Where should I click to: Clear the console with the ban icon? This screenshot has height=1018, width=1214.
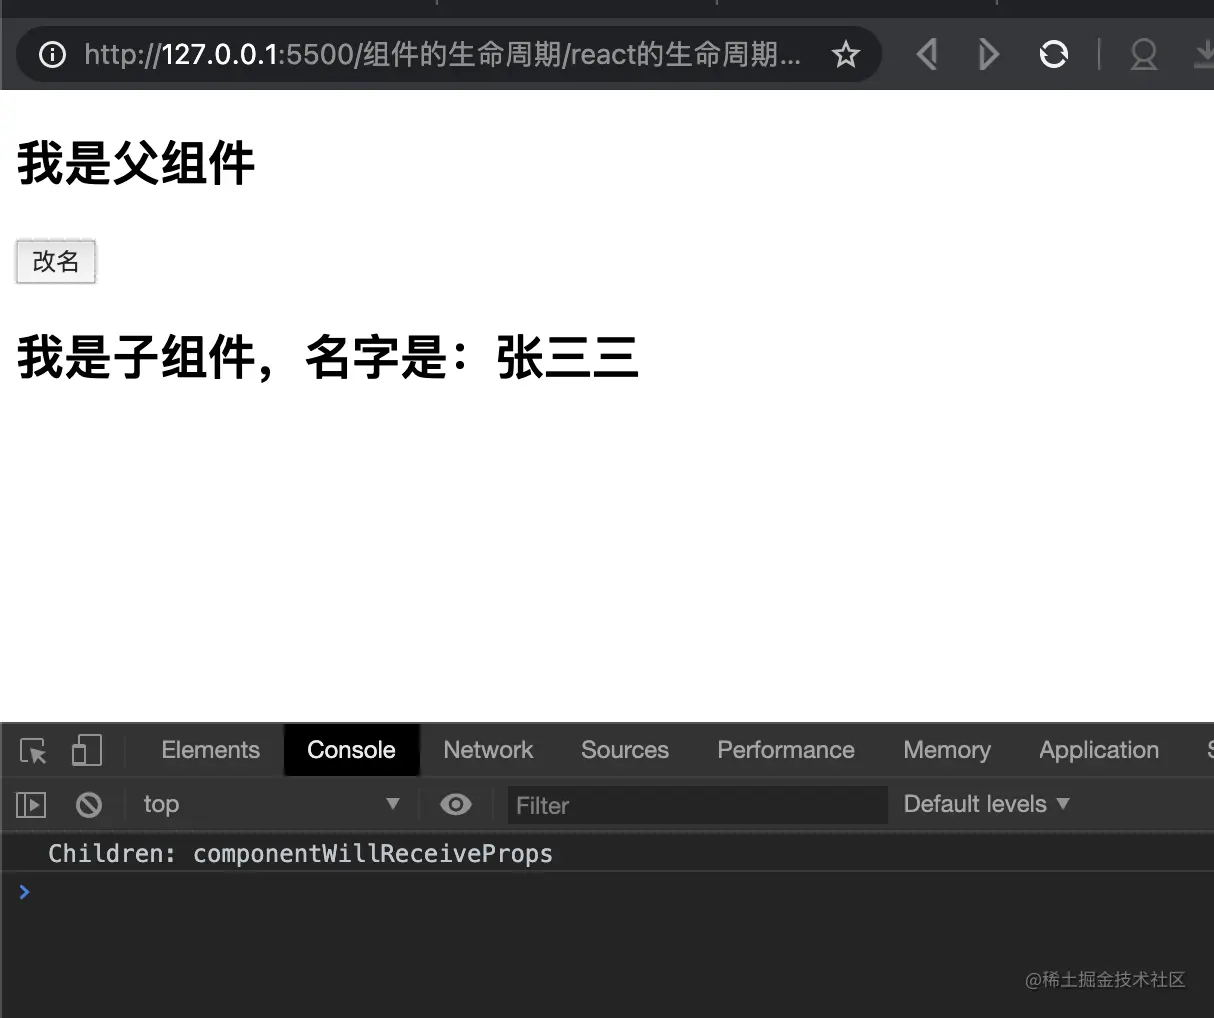tap(89, 804)
